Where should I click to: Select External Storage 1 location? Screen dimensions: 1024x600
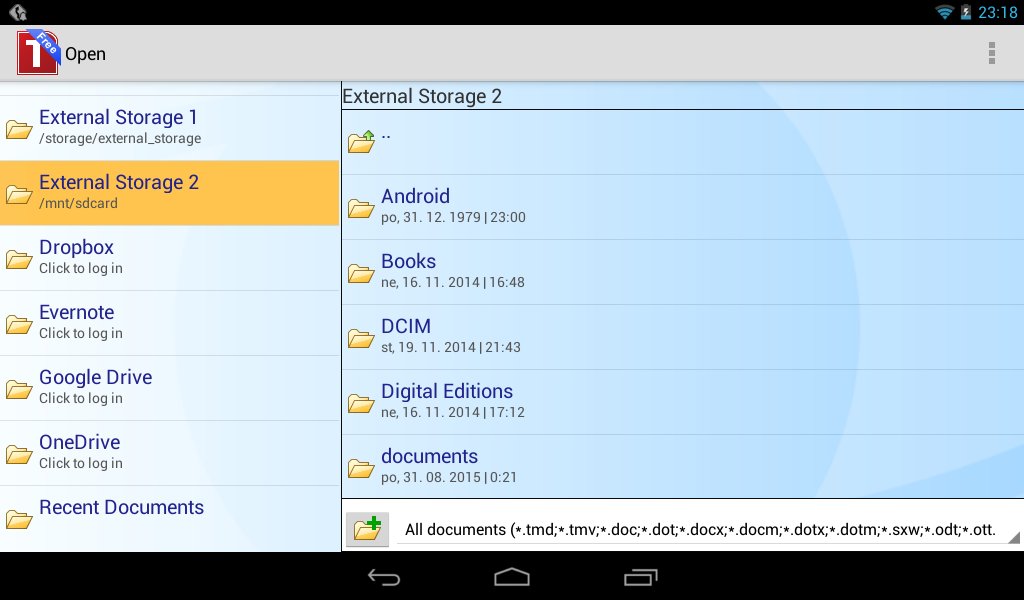click(170, 128)
